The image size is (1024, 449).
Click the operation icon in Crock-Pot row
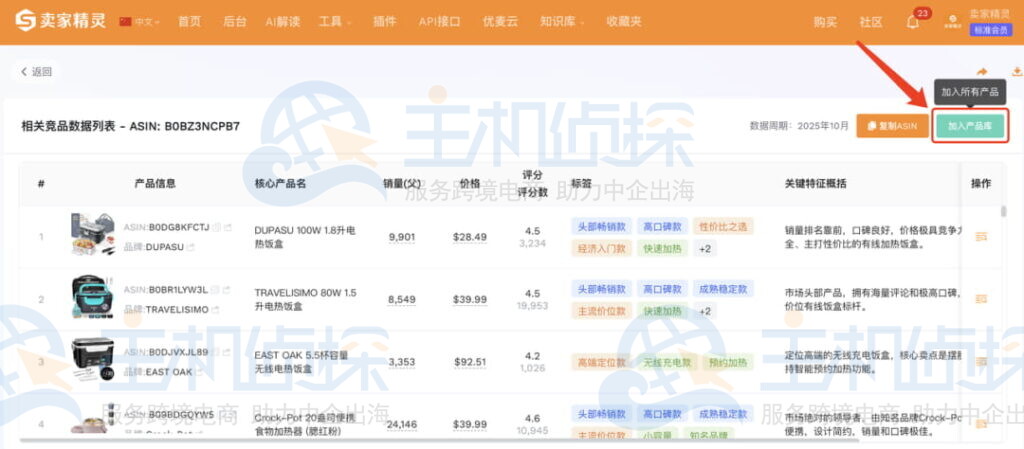pos(981,424)
